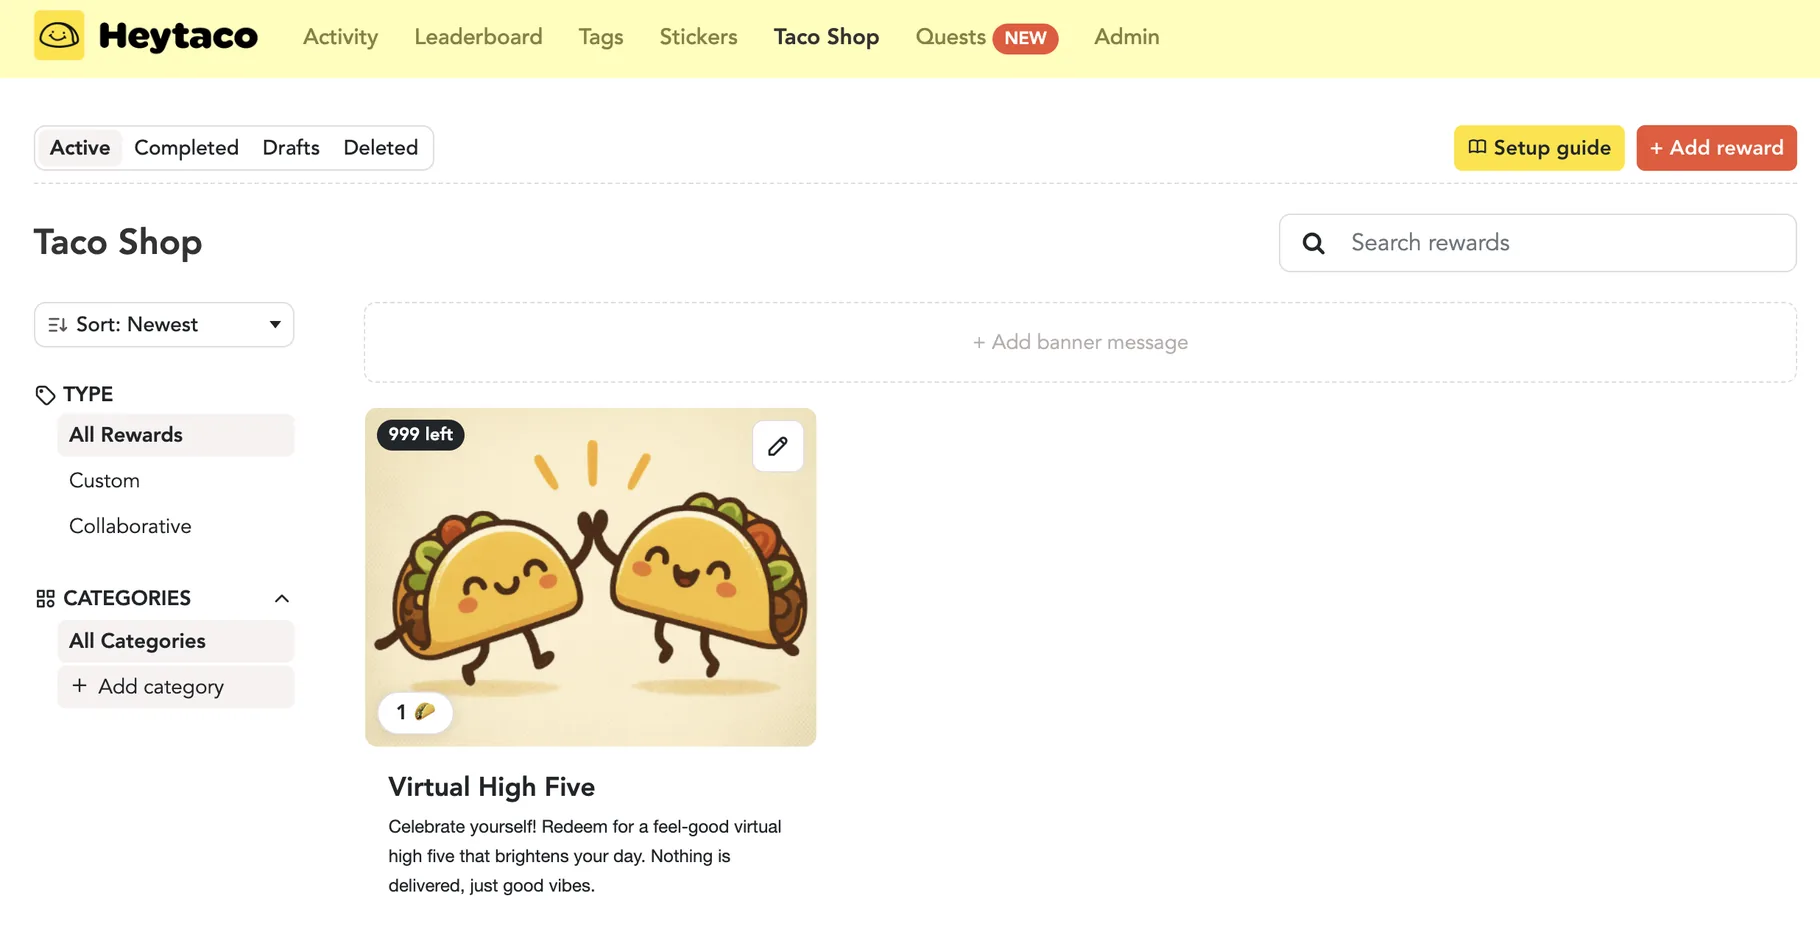The image size is (1820, 935).
Task: Select Taco Shop in the top navigation
Action: click(826, 37)
